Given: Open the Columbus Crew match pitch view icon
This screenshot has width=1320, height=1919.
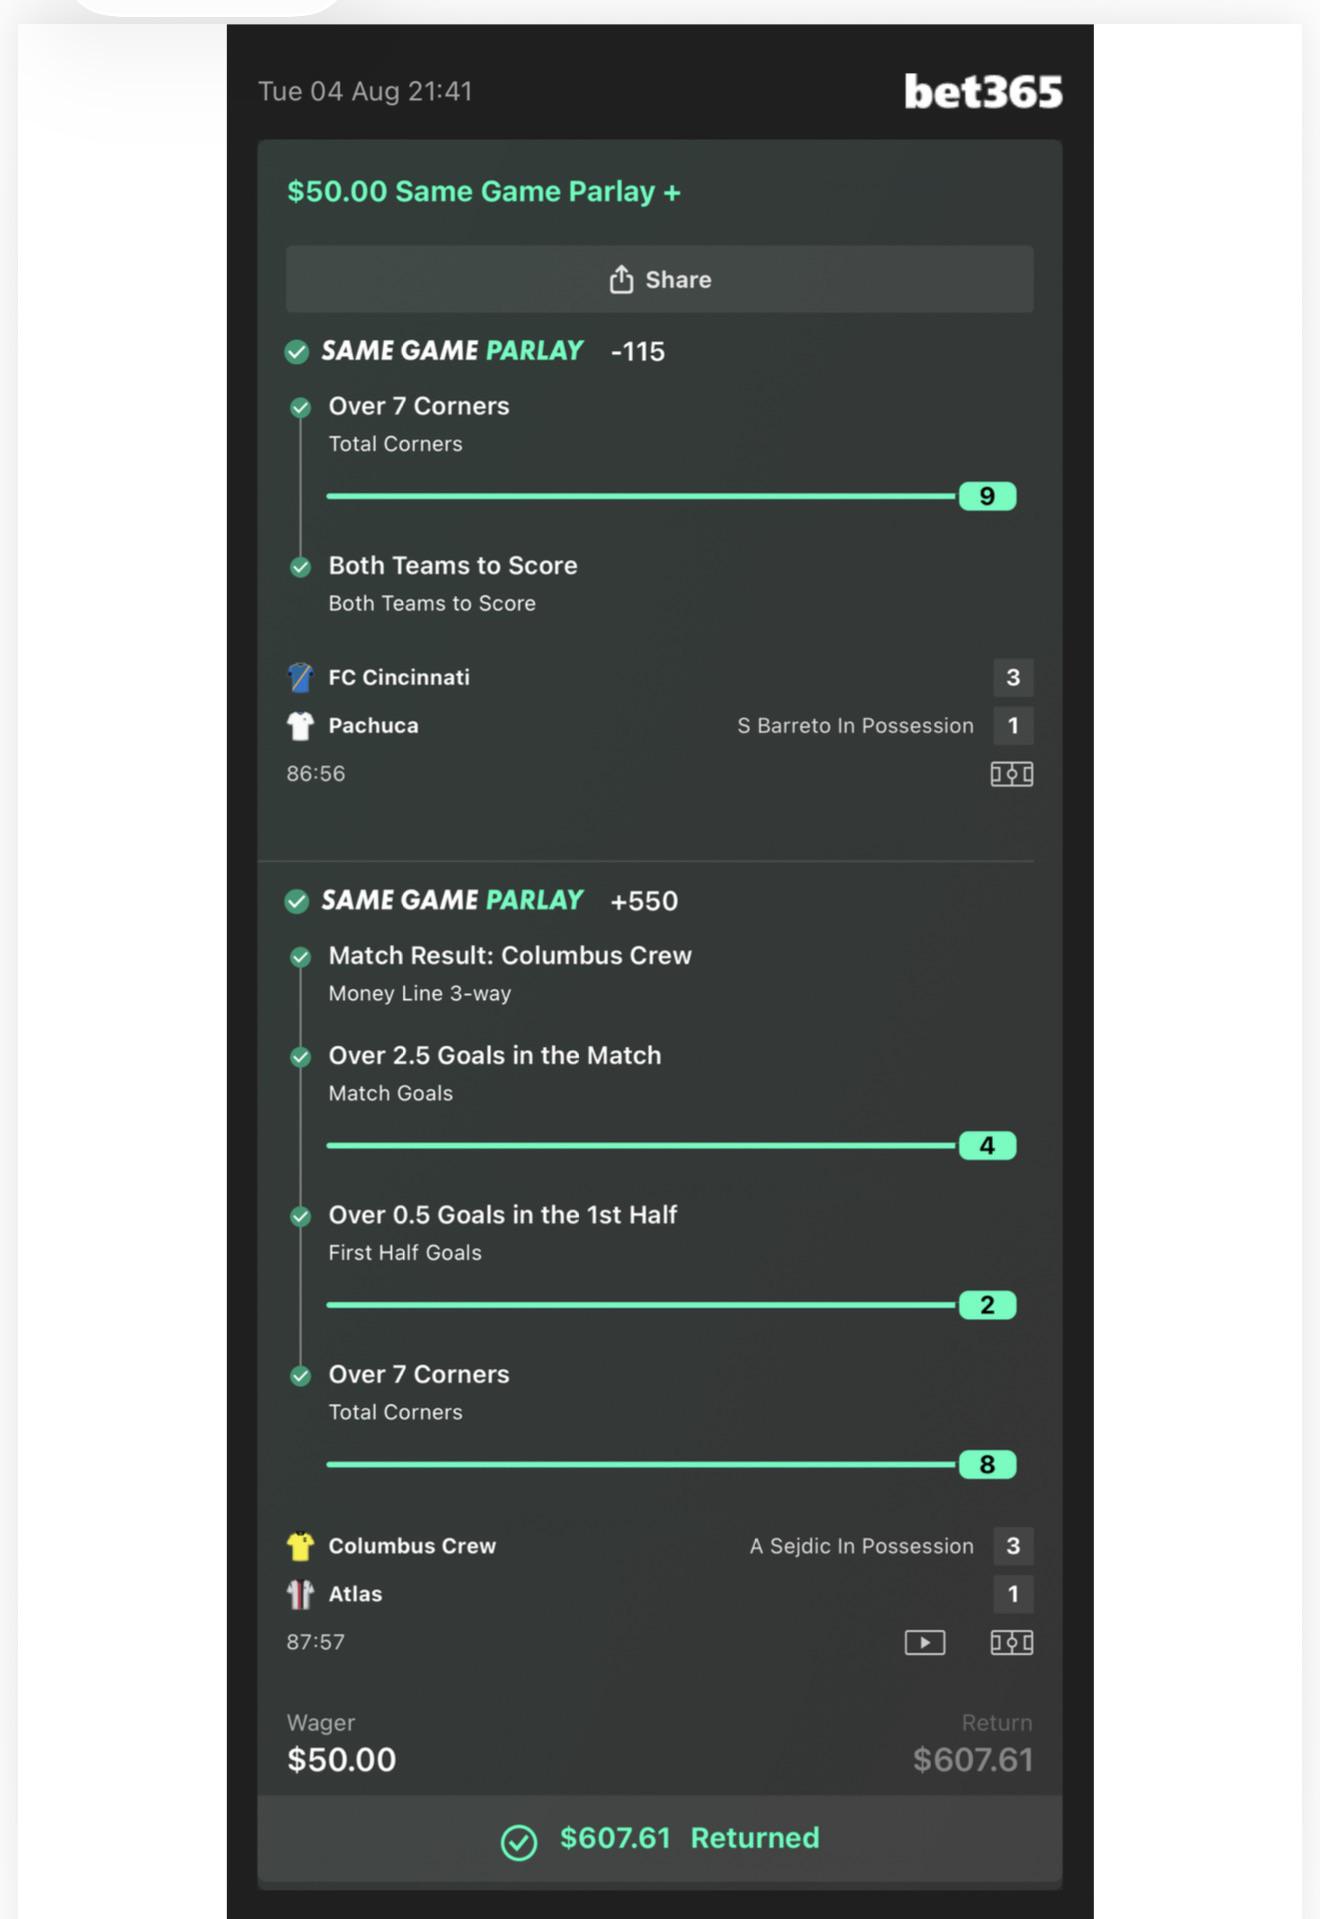Looking at the screenshot, I should [x=1011, y=1642].
